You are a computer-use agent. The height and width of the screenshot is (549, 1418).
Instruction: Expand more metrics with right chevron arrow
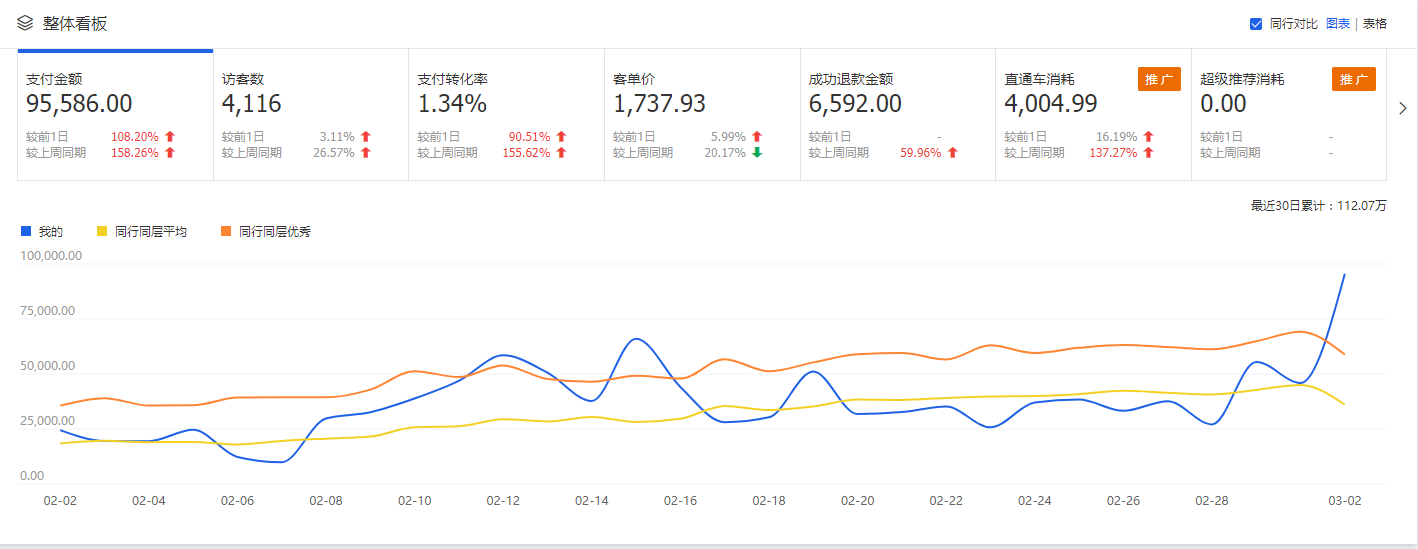coord(1402,108)
